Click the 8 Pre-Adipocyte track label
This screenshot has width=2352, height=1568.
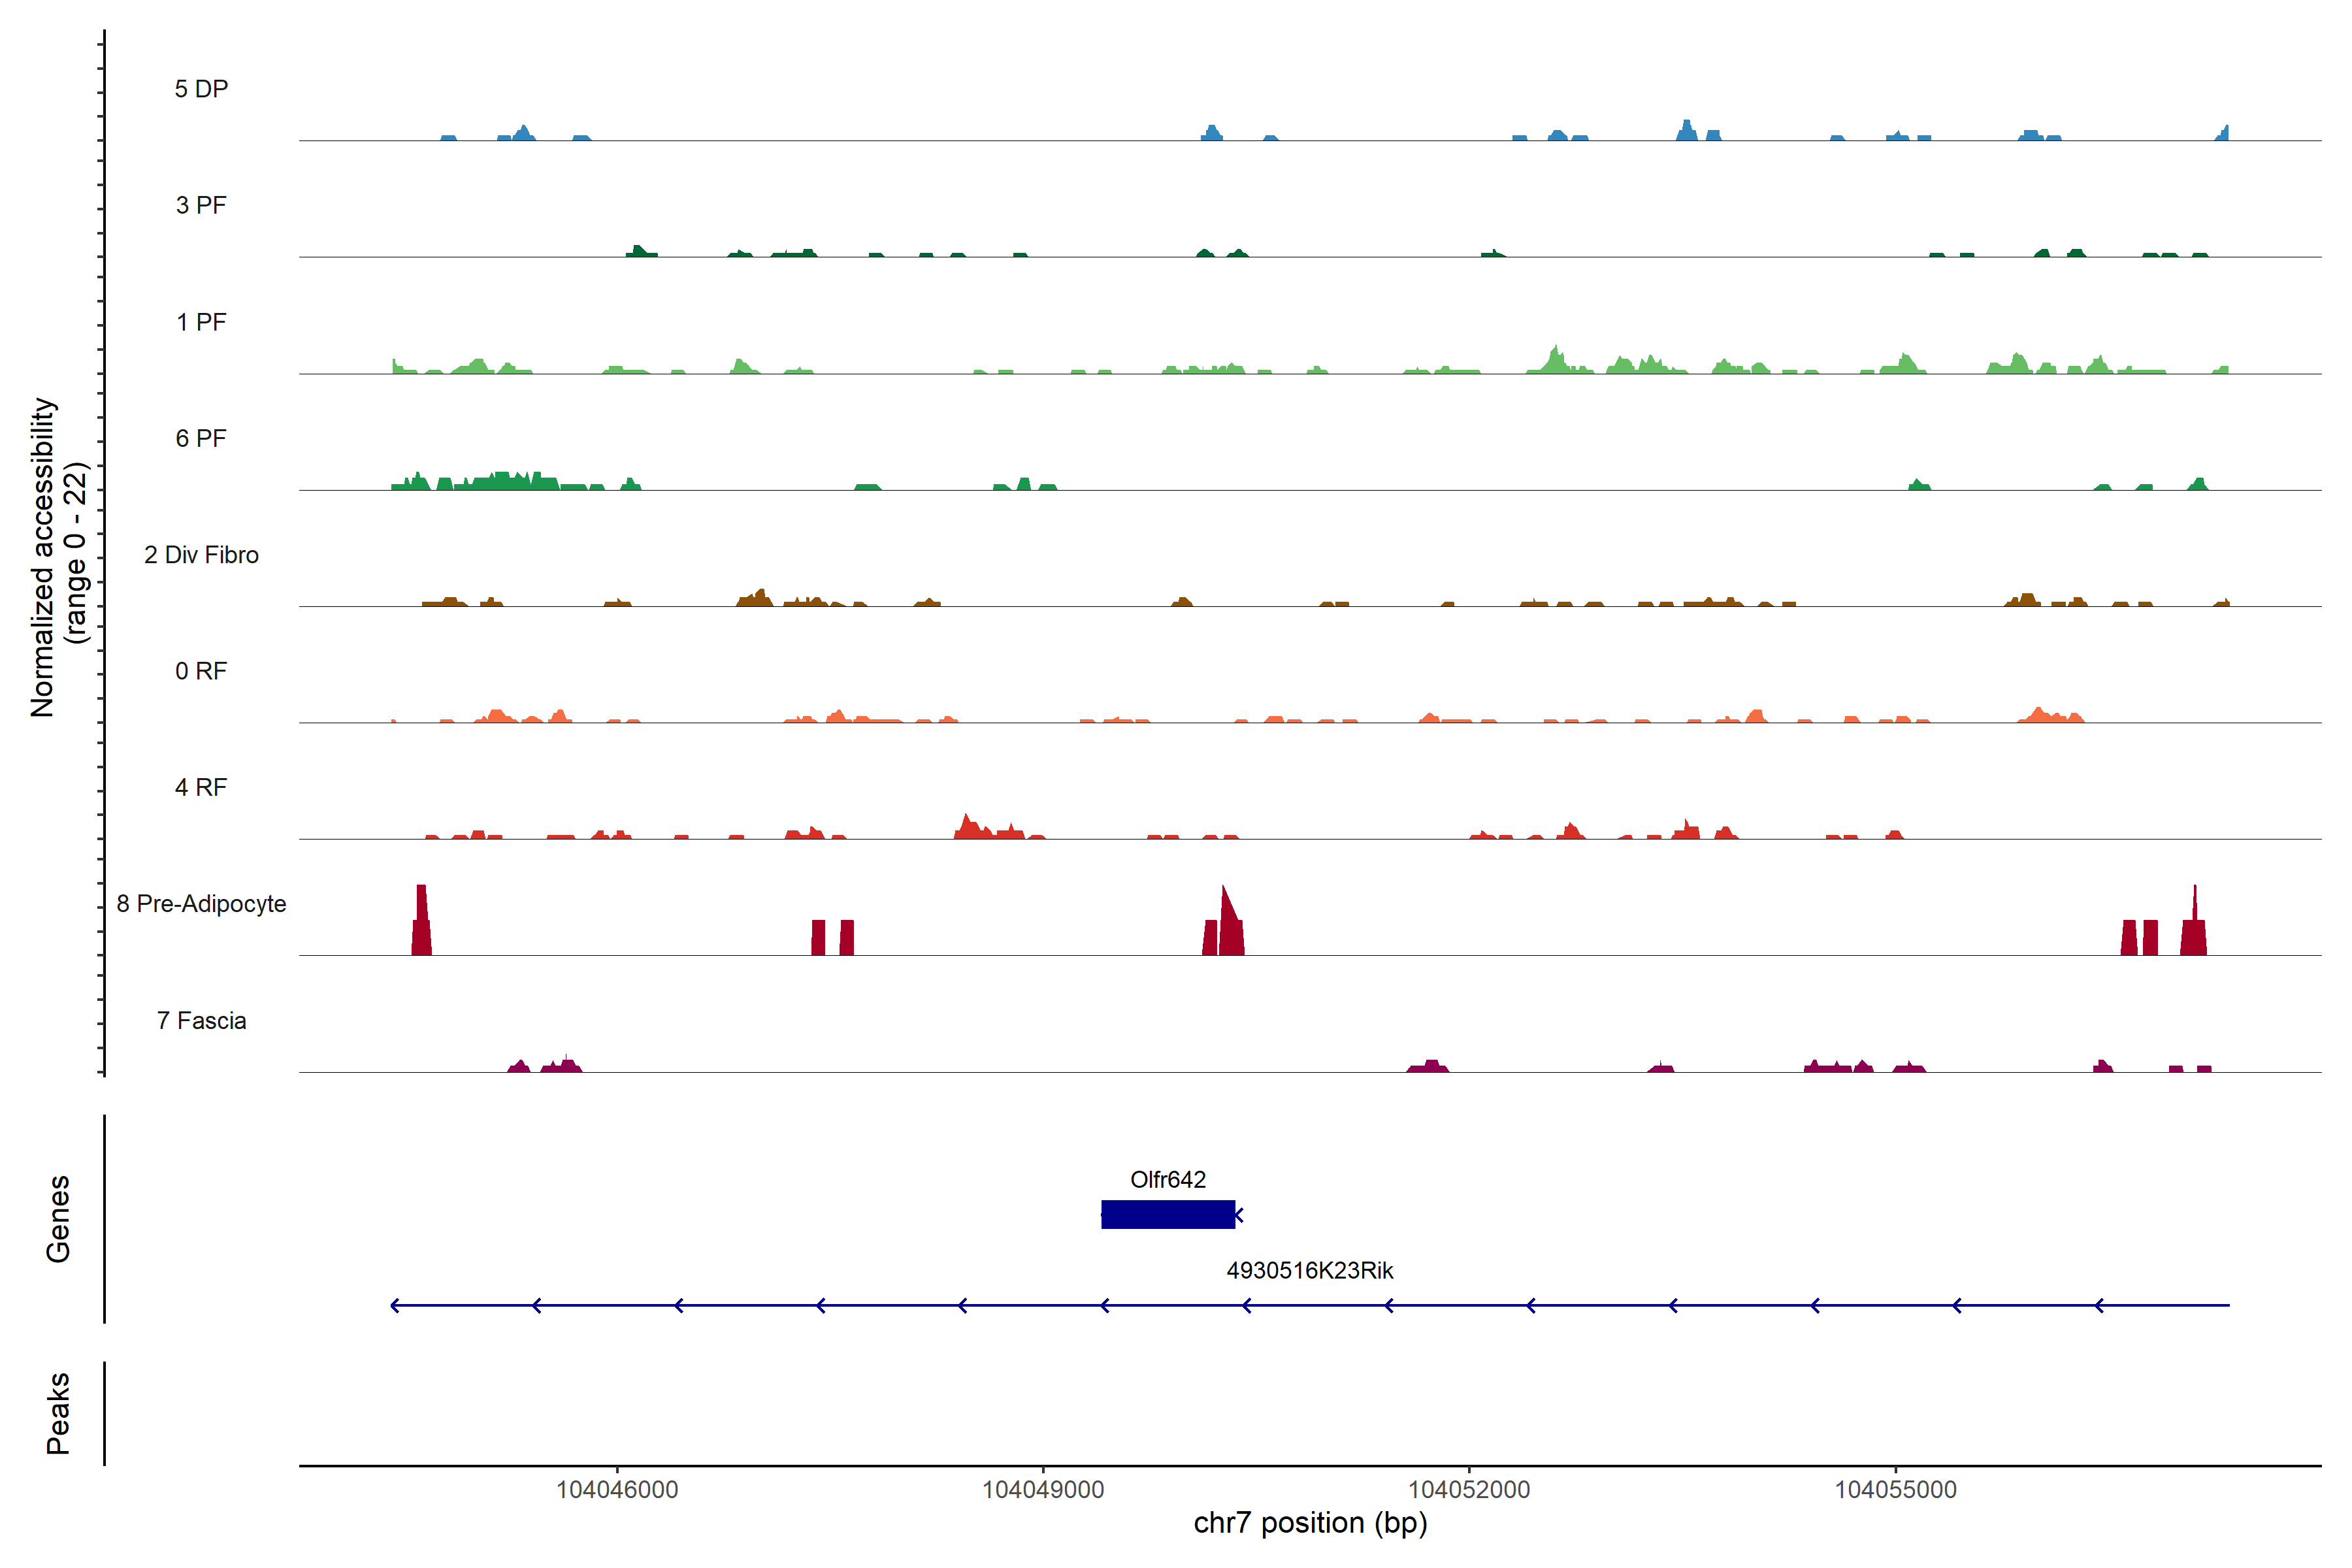201,904
